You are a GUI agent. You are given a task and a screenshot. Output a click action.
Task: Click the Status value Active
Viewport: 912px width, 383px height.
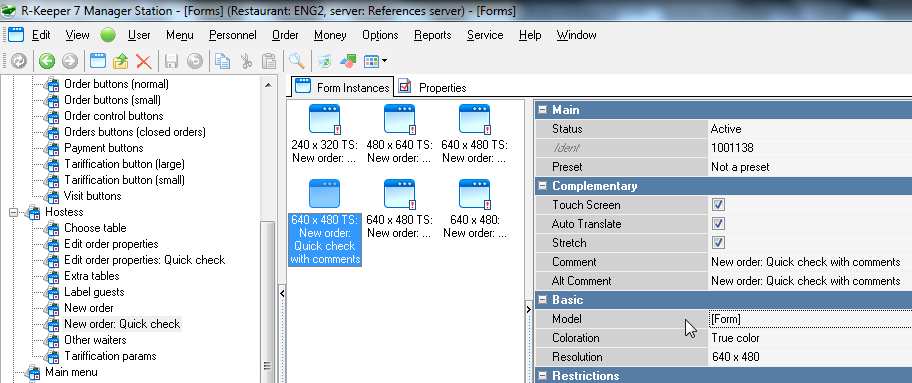pyautogui.click(x=810, y=129)
